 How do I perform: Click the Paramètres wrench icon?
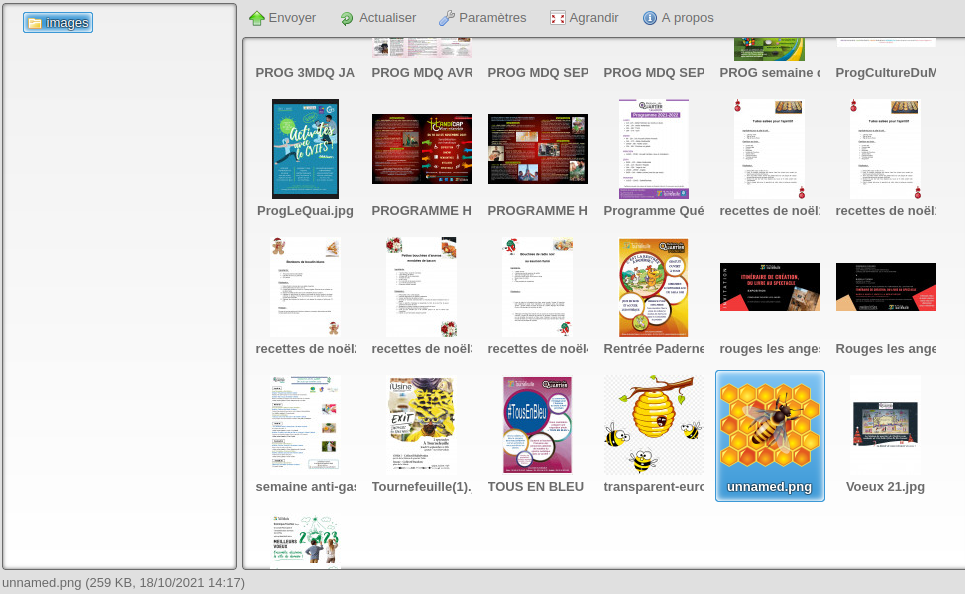447,18
